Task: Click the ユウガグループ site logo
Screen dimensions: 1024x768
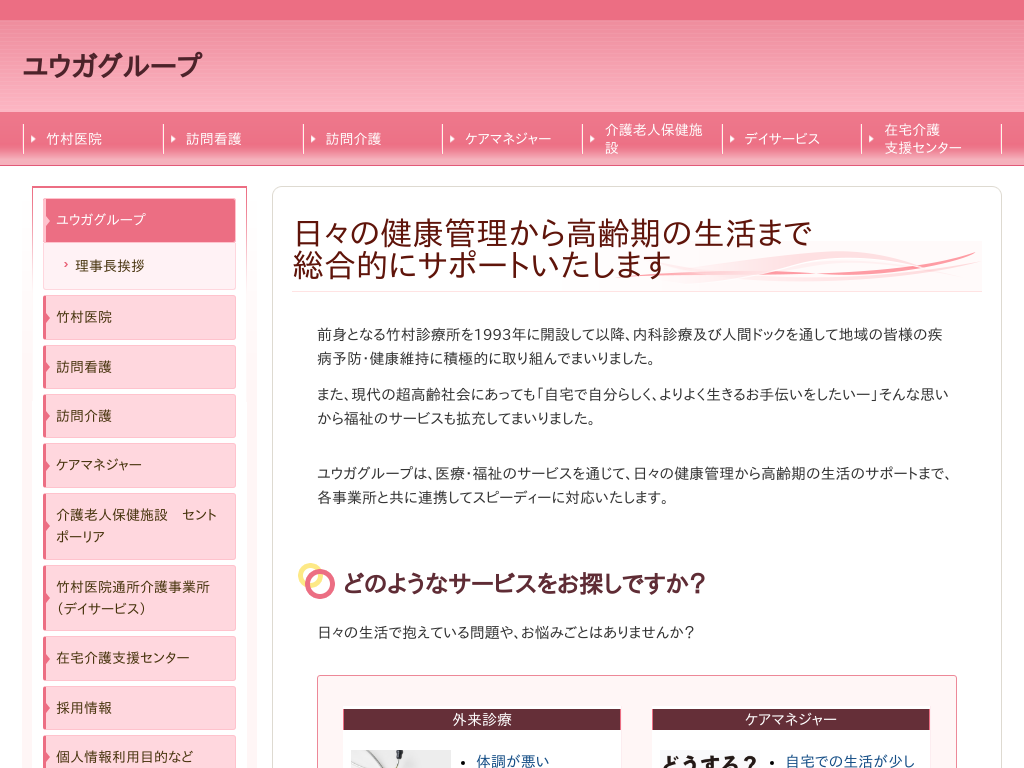Action: point(112,66)
